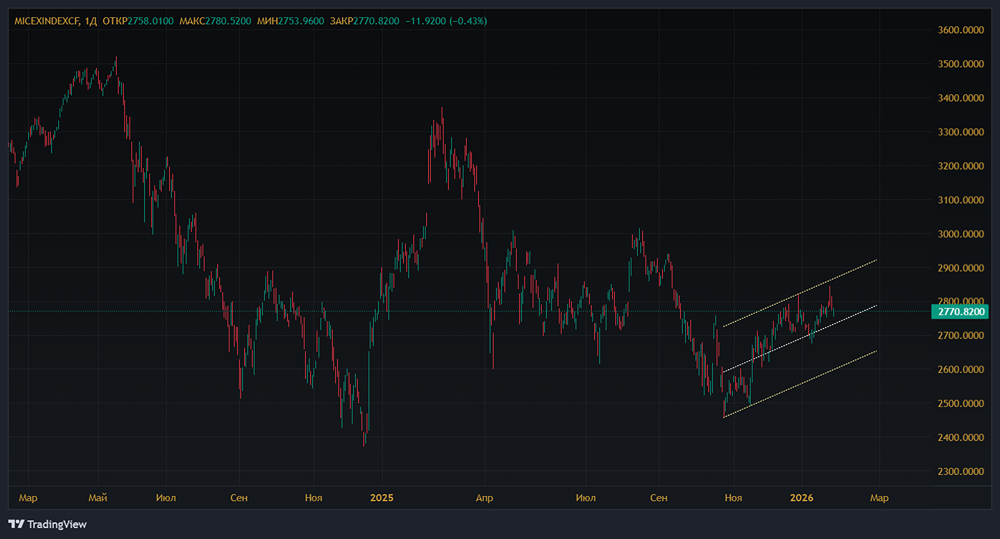Click the 2025 label on time axis
Viewport: 1000px width, 539px height.
tap(382, 497)
